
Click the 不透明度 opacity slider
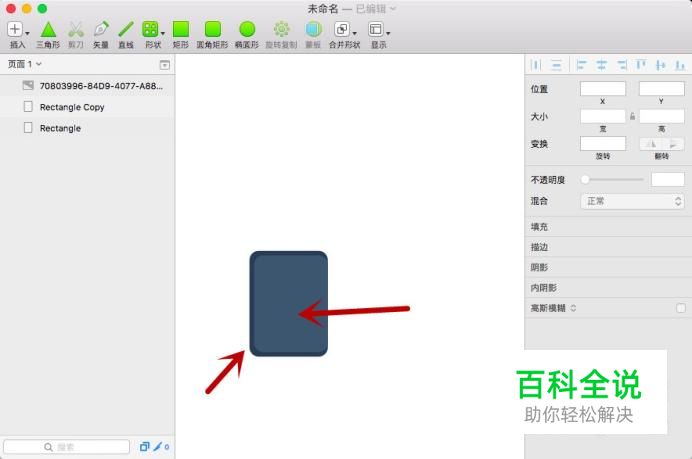pos(612,179)
